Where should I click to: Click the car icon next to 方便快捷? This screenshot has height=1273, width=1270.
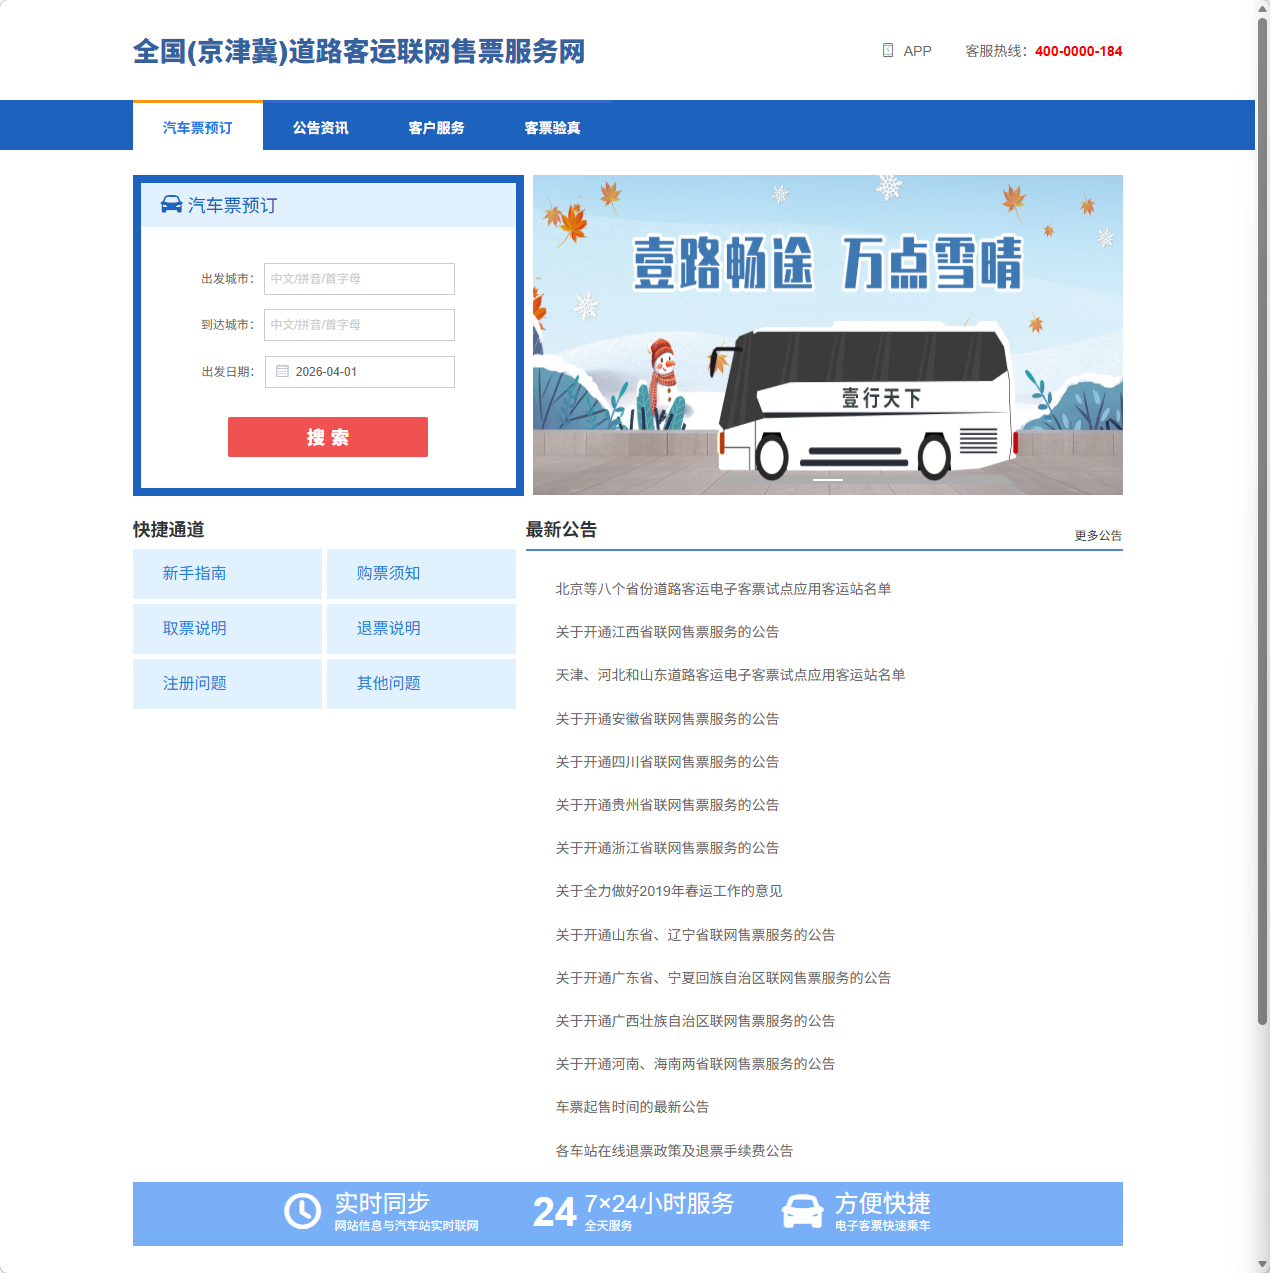[x=802, y=1211]
